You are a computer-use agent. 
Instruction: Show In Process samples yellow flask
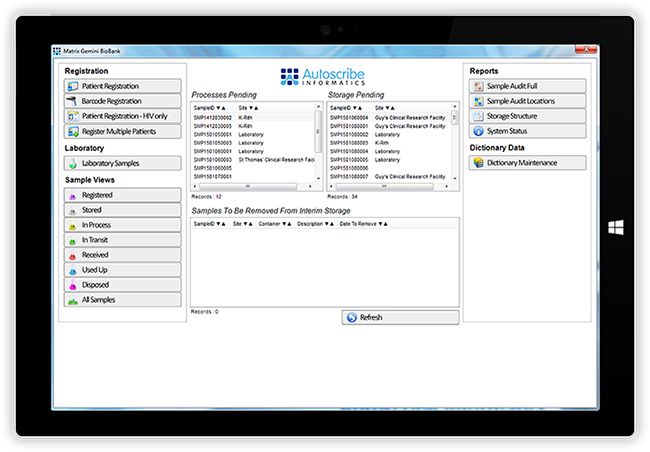coord(73,225)
